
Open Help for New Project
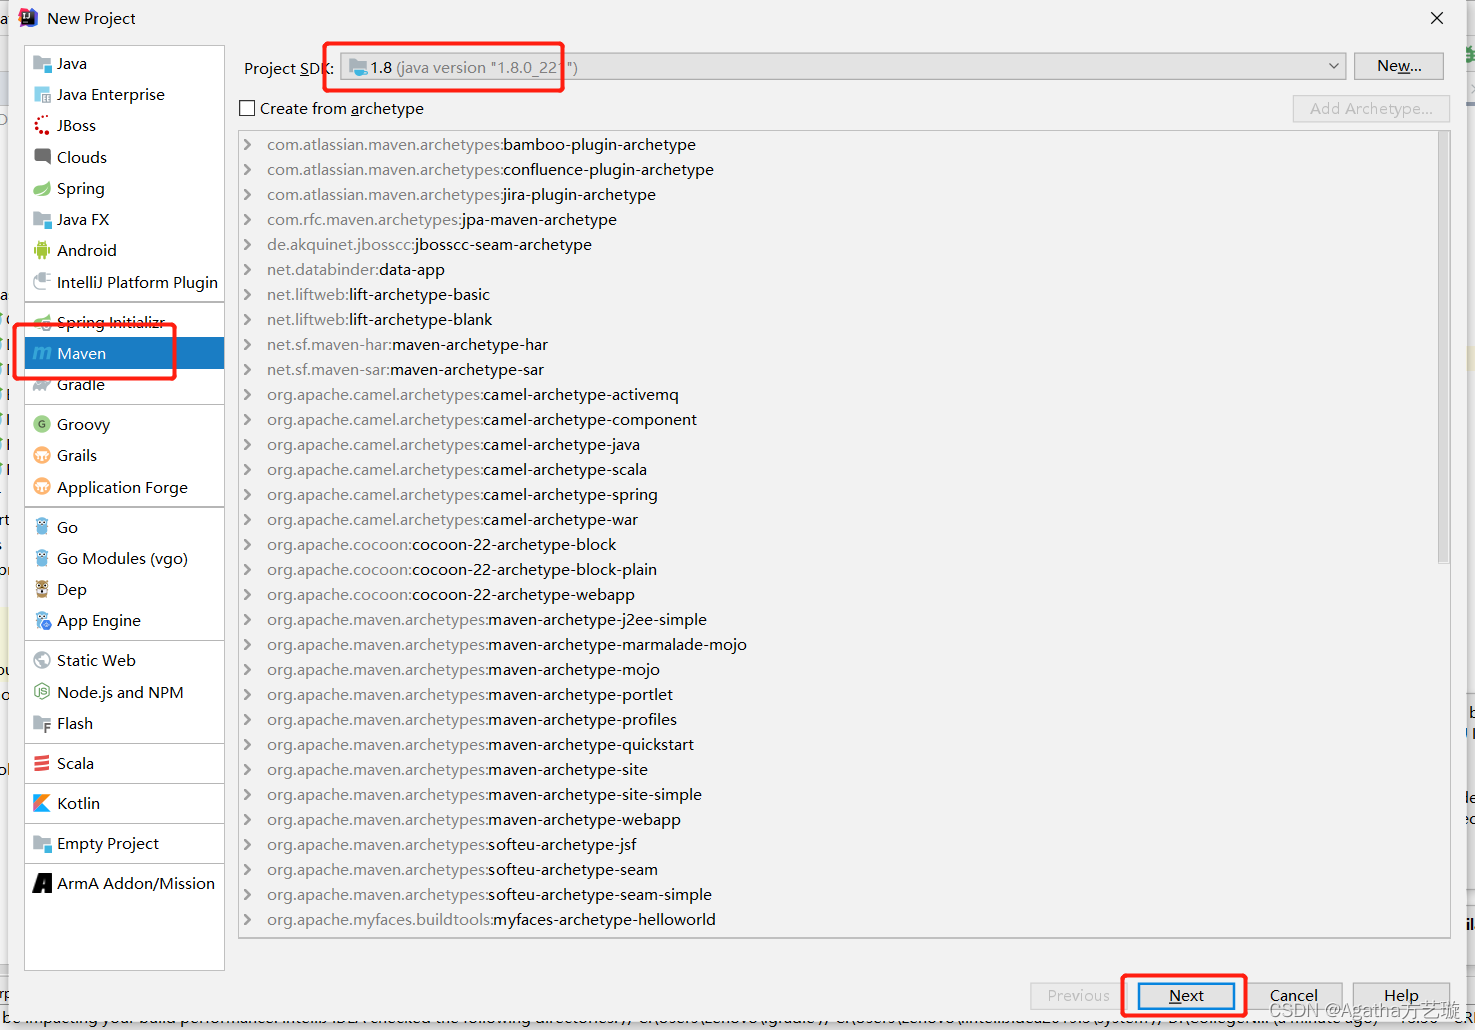point(1401,995)
